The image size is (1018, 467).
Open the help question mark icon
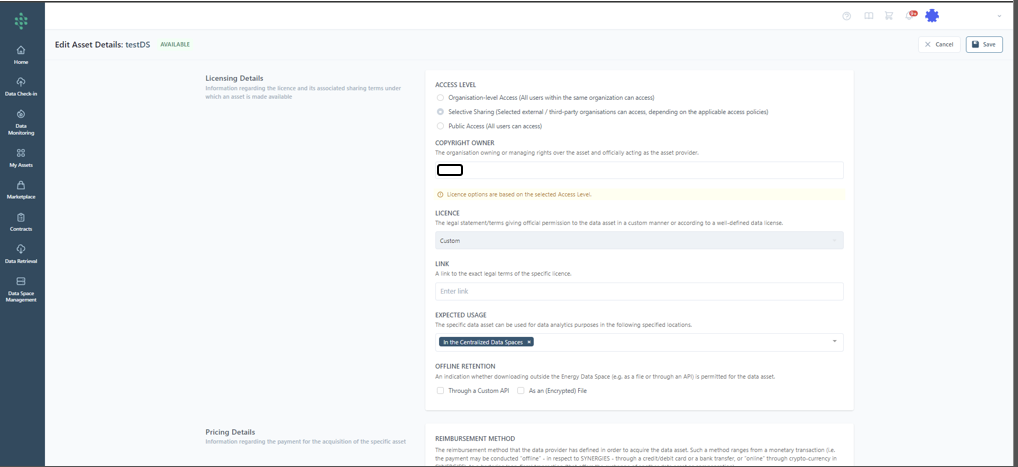(846, 16)
